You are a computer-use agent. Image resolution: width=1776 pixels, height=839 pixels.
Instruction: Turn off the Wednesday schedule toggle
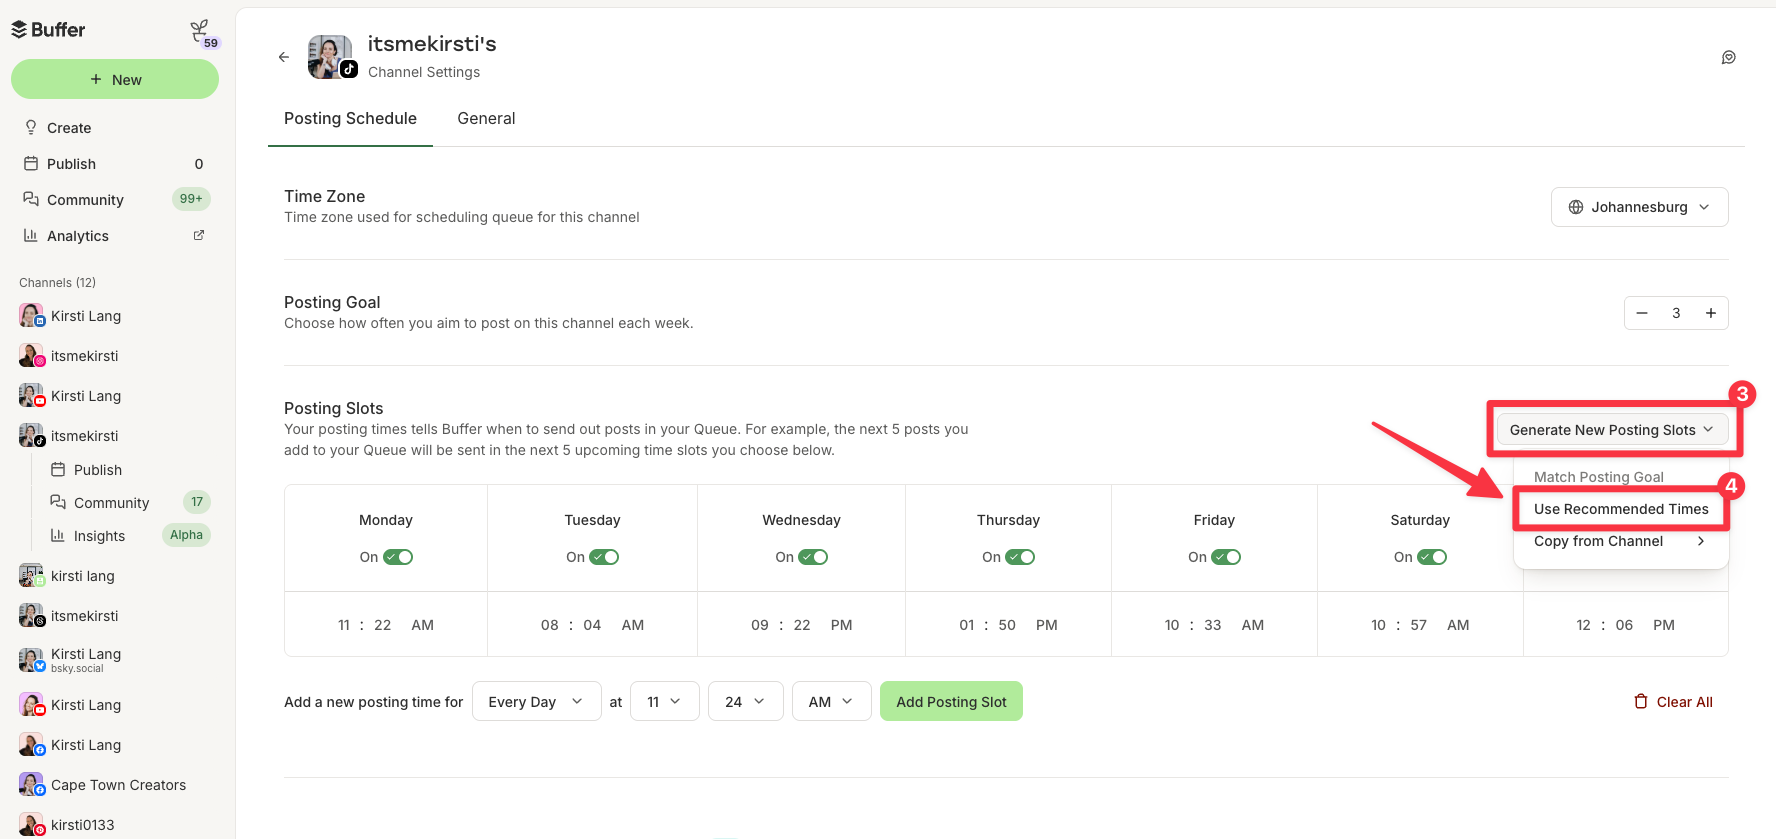(814, 557)
